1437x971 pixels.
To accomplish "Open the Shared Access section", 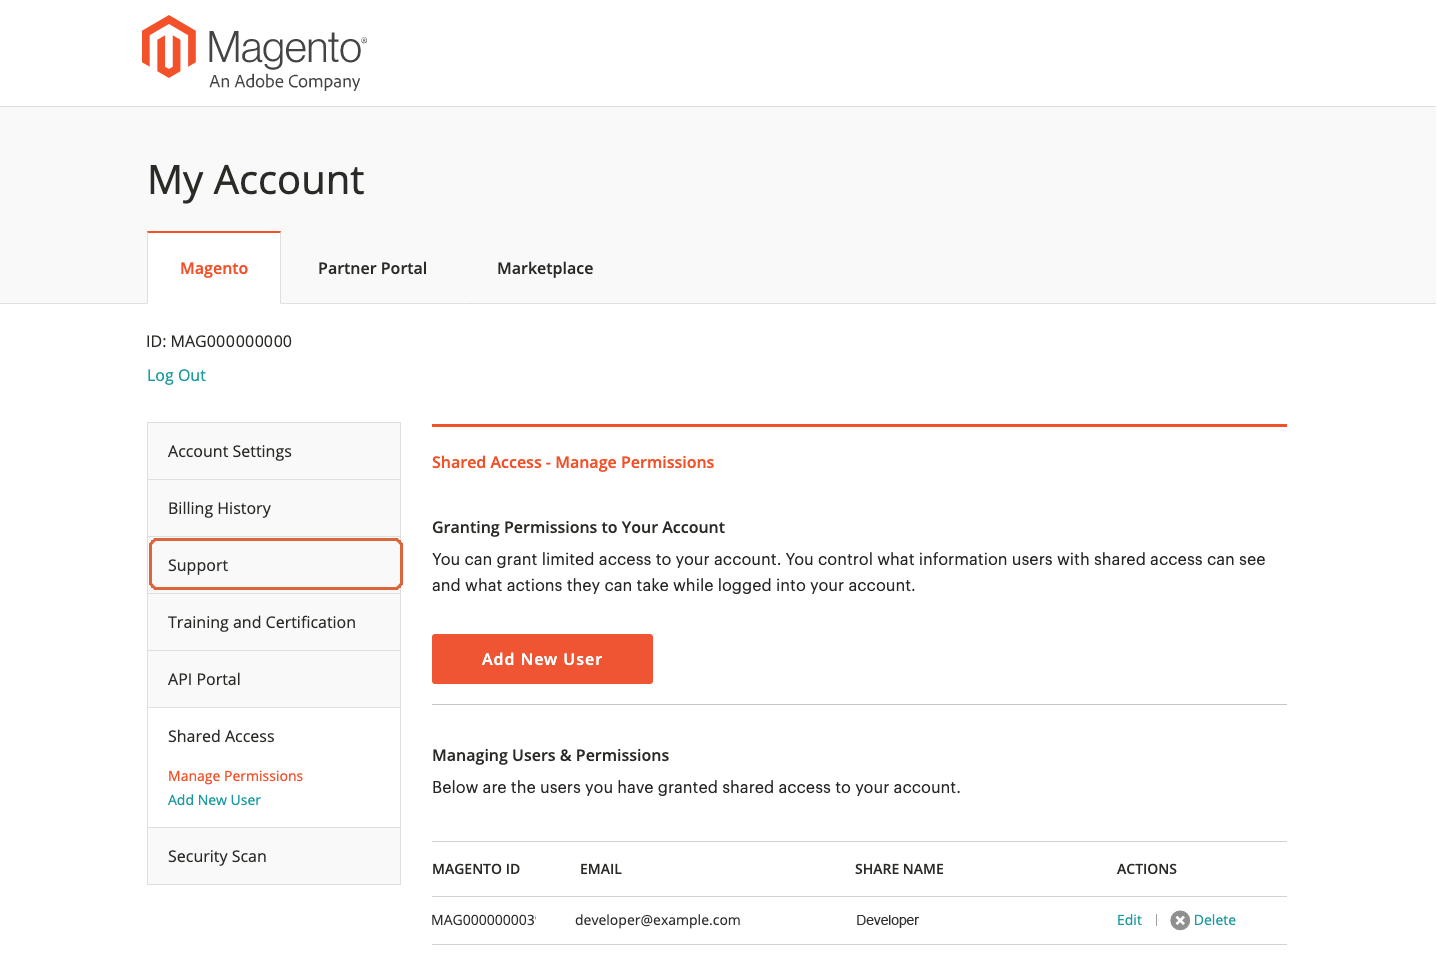I will pyautogui.click(x=221, y=736).
